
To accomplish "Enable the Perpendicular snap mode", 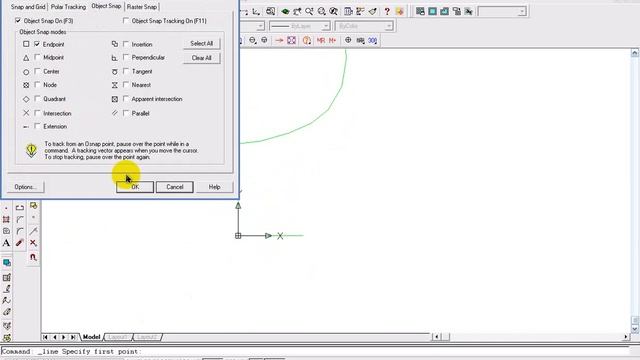I will 126,58.
